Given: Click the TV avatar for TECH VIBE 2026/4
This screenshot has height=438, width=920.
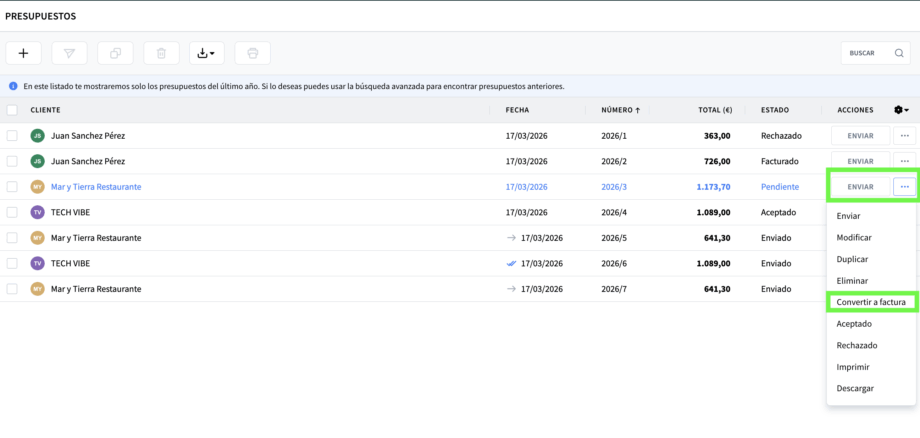Looking at the screenshot, I should tap(37, 212).
